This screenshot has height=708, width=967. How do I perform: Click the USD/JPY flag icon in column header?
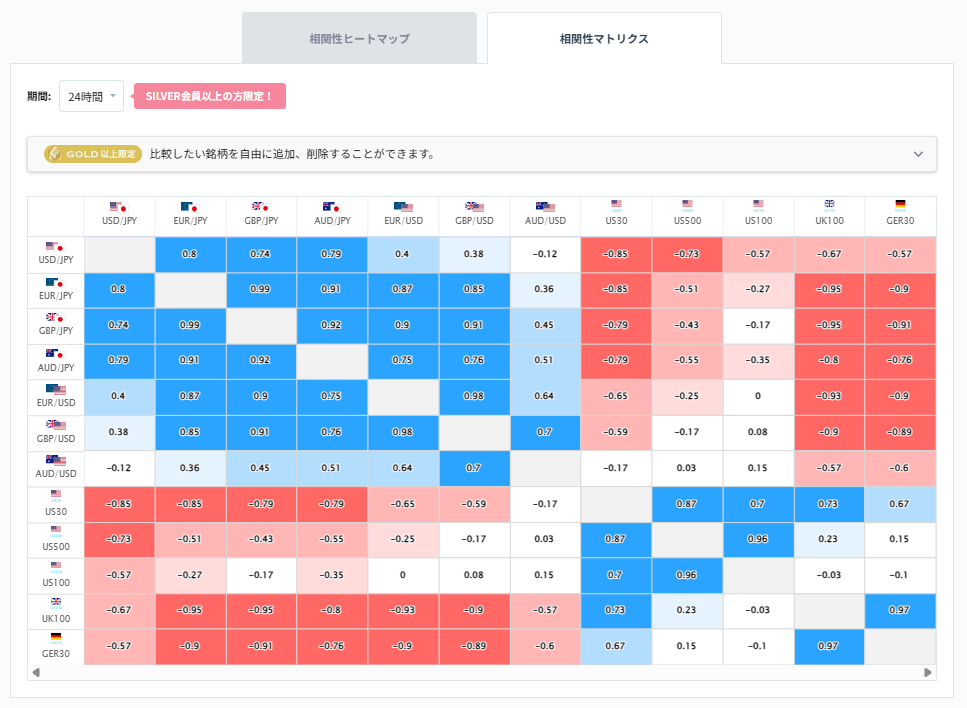121,207
